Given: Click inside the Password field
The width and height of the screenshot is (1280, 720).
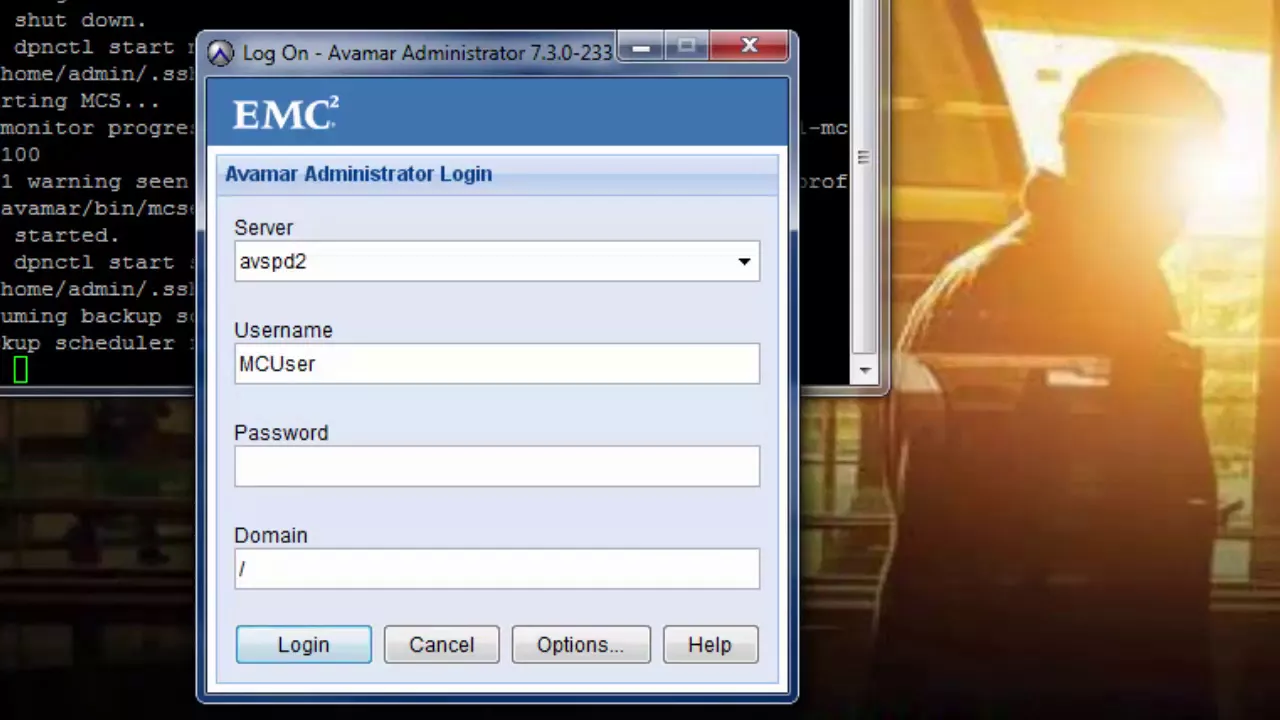Looking at the screenshot, I should coord(497,467).
